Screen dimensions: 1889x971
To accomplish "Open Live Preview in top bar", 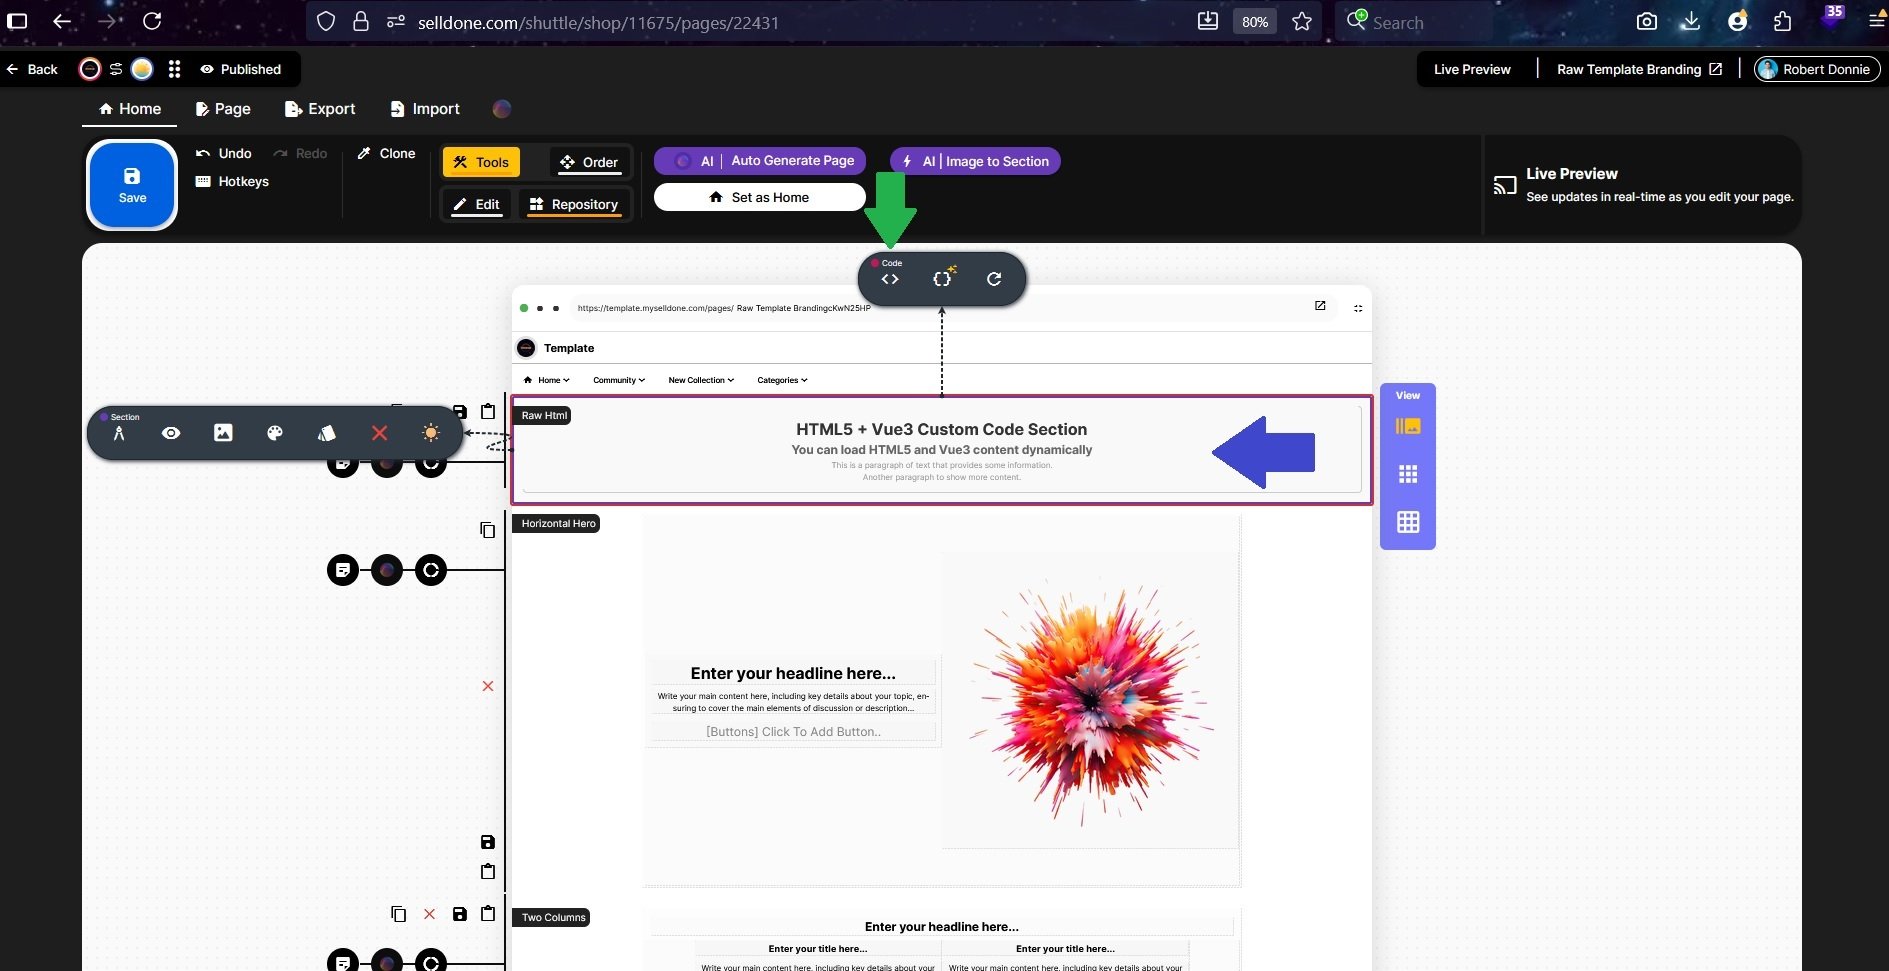I will pos(1472,69).
